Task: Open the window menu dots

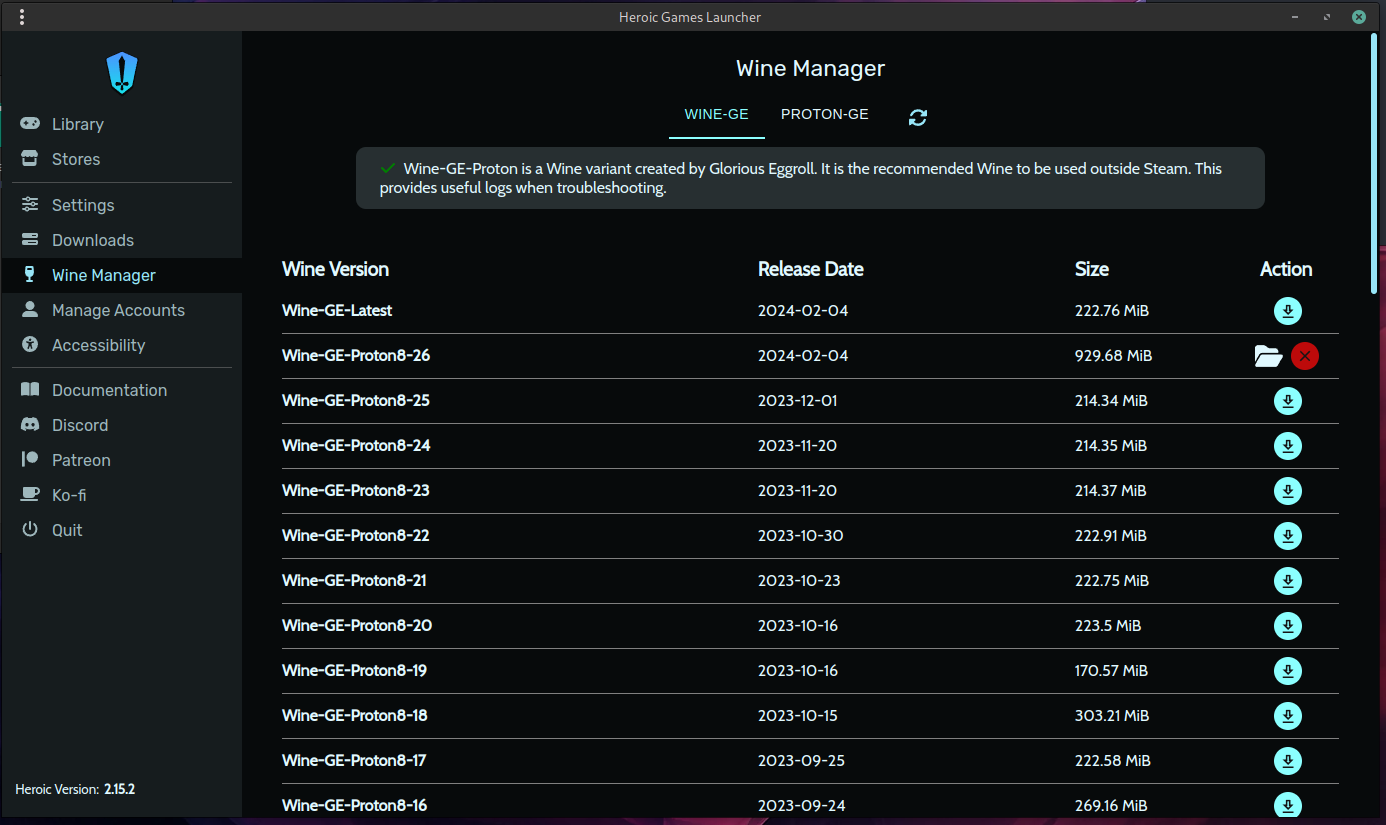Action: [22, 17]
